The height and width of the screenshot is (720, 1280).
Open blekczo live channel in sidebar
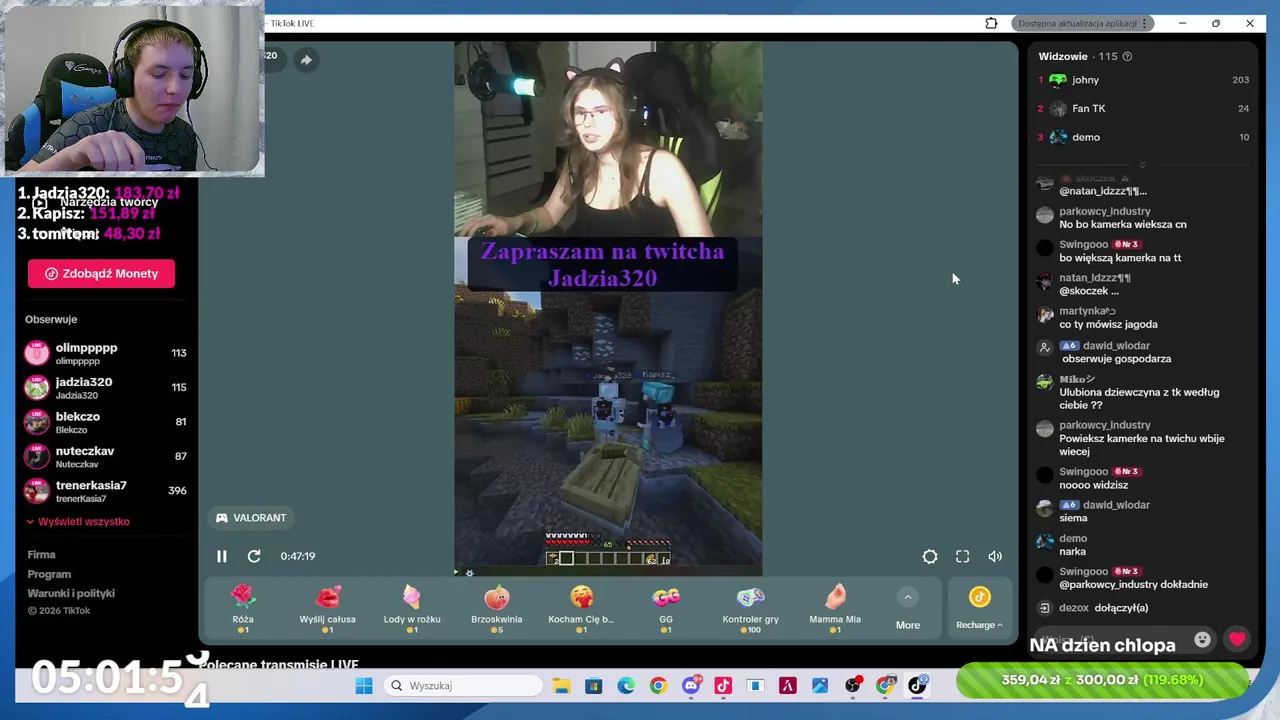tap(105, 422)
